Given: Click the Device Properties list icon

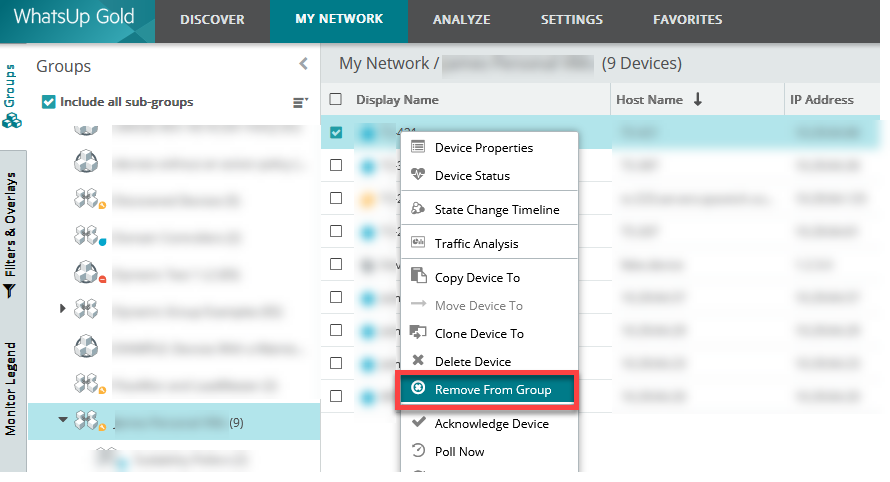Looking at the screenshot, I should coord(418,147).
